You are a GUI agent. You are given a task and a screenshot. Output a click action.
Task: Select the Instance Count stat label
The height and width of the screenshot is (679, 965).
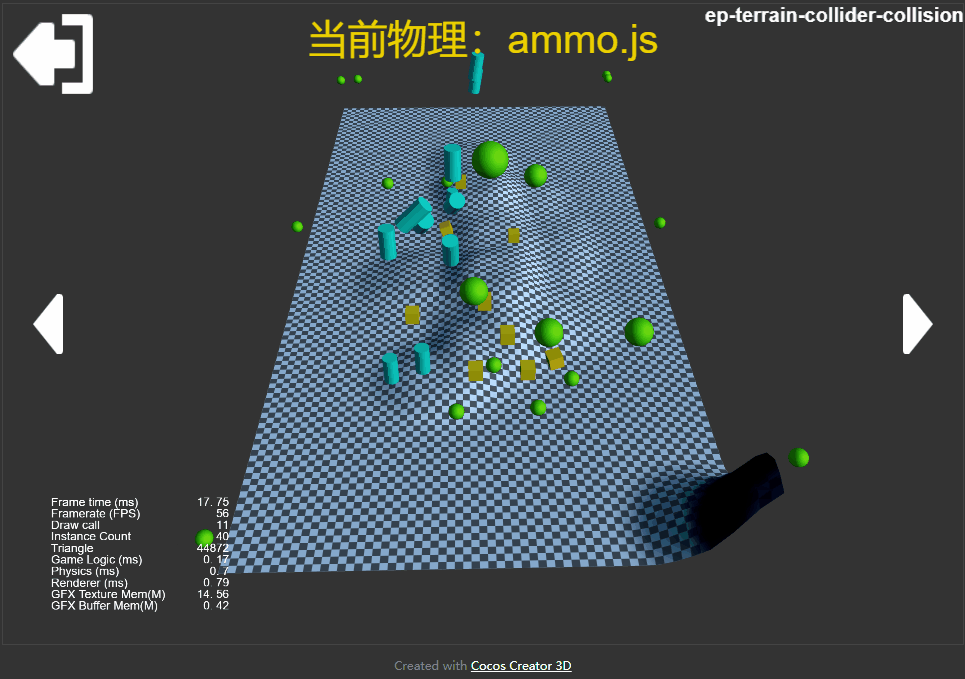point(91,536)
